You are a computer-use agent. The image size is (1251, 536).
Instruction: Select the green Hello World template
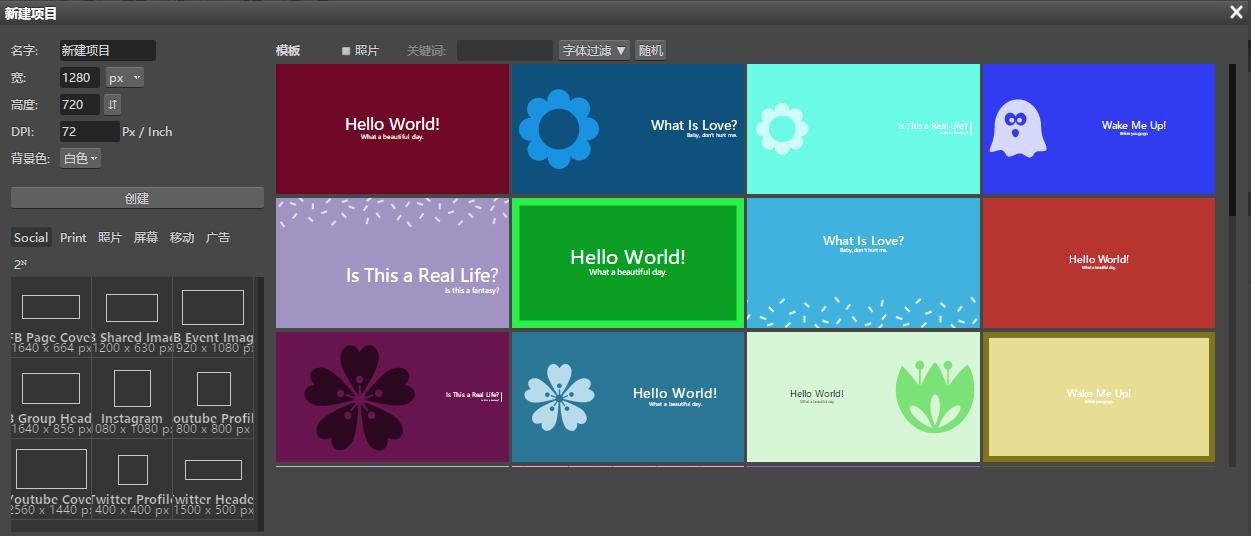click(x=627, y=263)
